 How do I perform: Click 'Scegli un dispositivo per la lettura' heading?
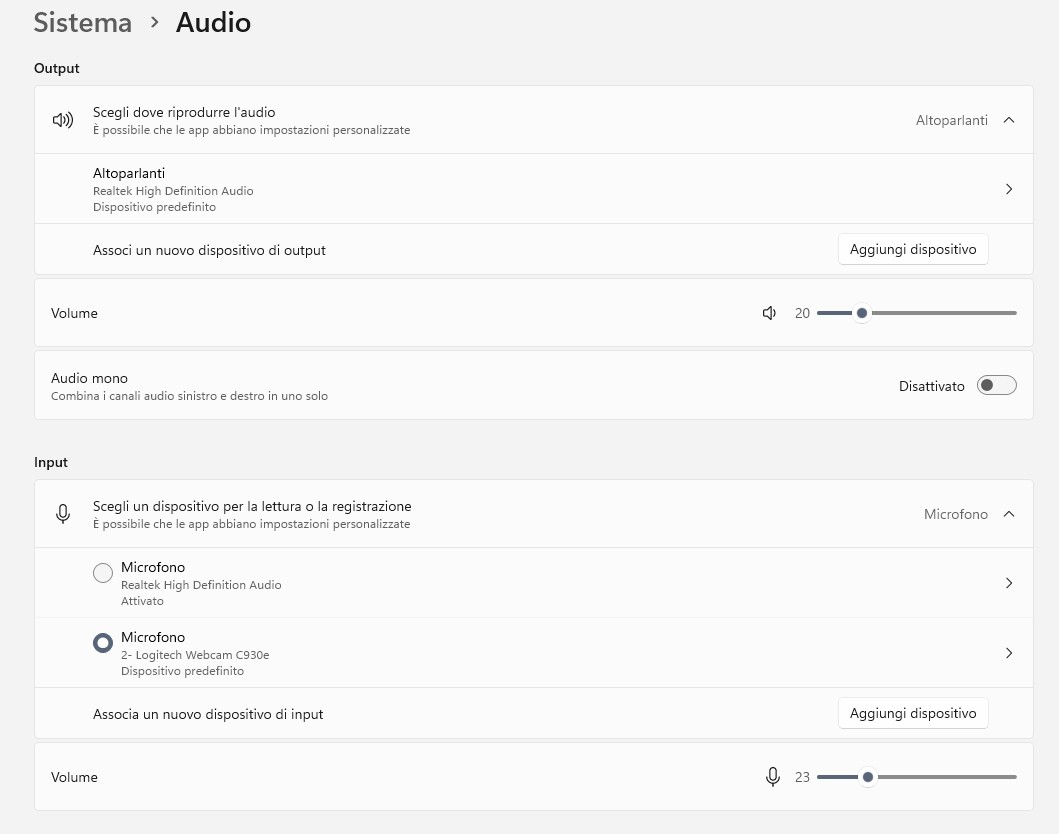[252, 506]
